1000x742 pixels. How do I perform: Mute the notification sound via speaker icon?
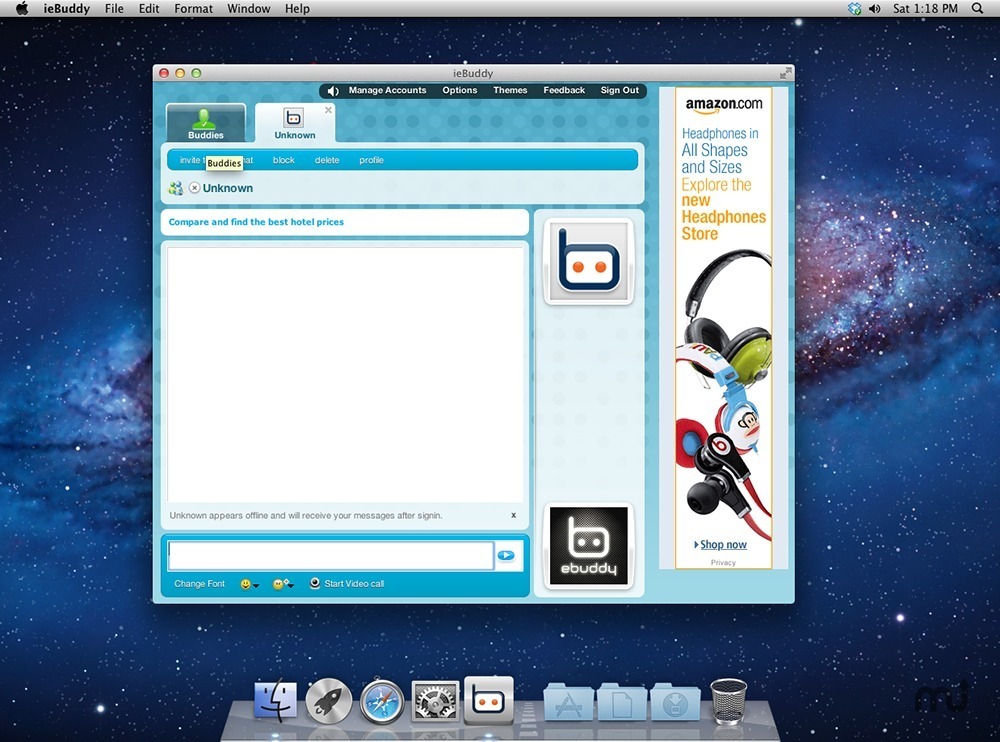click(x=331, y=90)
